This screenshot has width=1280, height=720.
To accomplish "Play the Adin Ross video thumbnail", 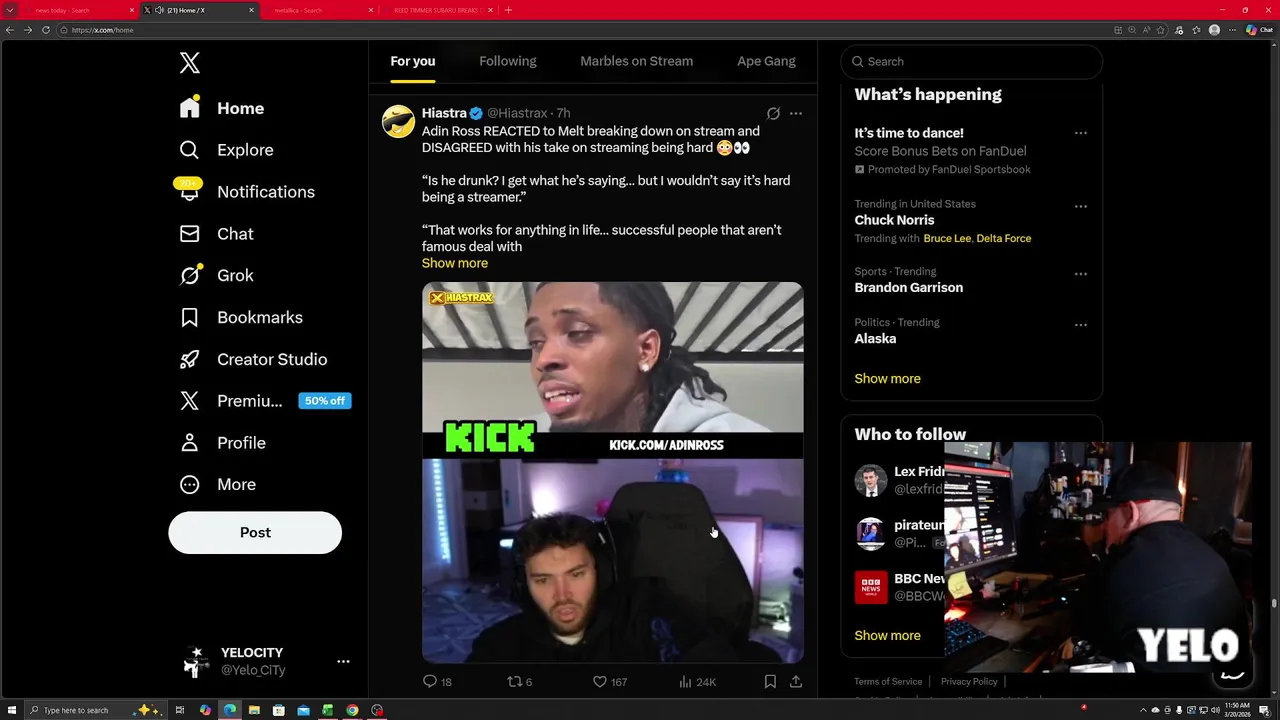I will (x=612, y=472).
